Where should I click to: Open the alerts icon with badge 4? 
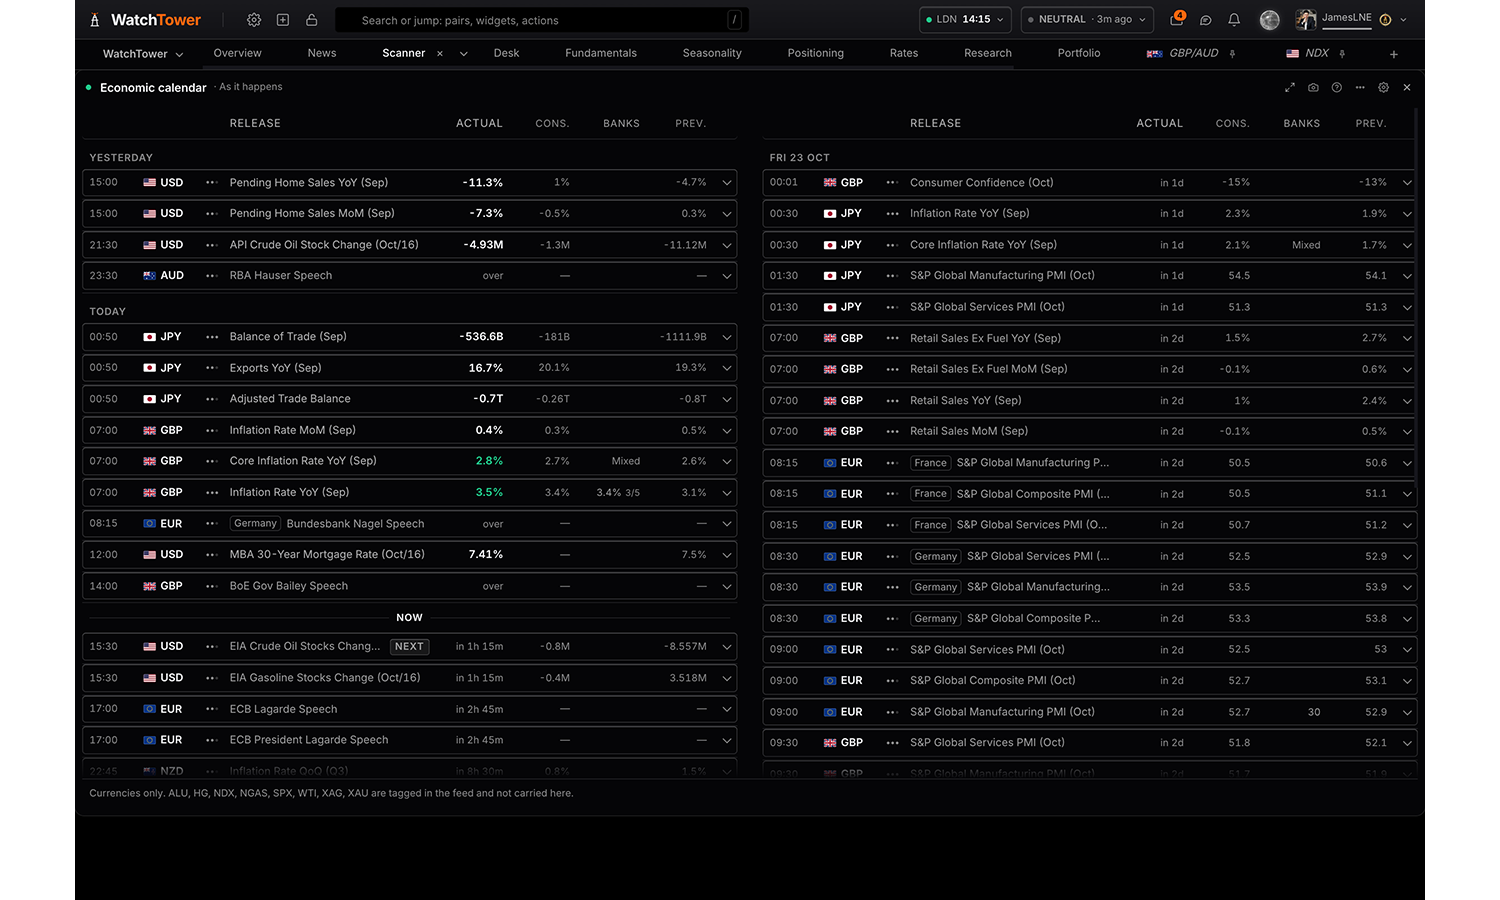[1177, 19]
